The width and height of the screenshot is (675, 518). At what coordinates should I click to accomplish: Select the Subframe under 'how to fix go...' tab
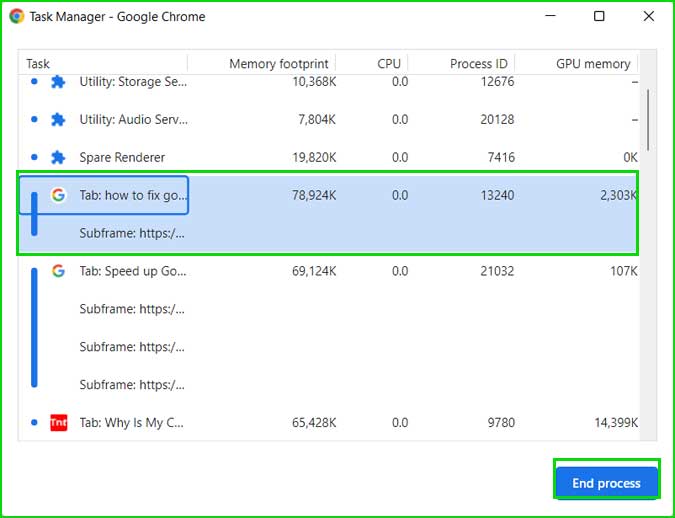coord(328,233)
